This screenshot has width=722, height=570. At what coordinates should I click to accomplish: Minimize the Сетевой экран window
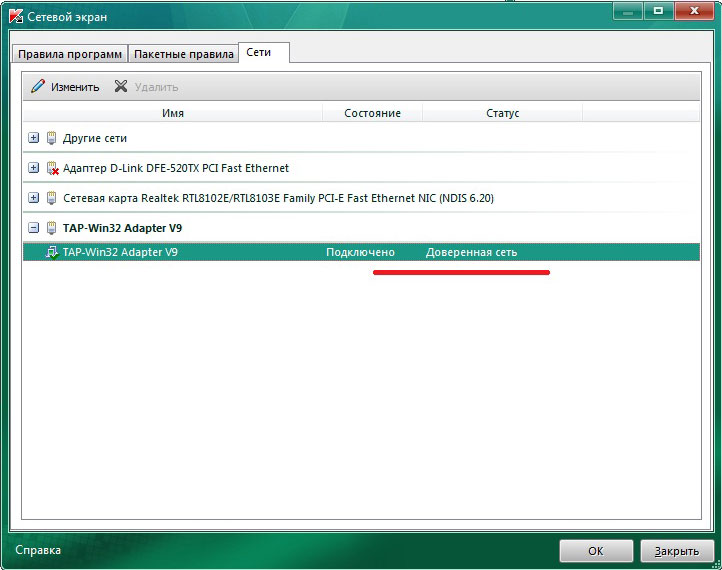[628, 11]
